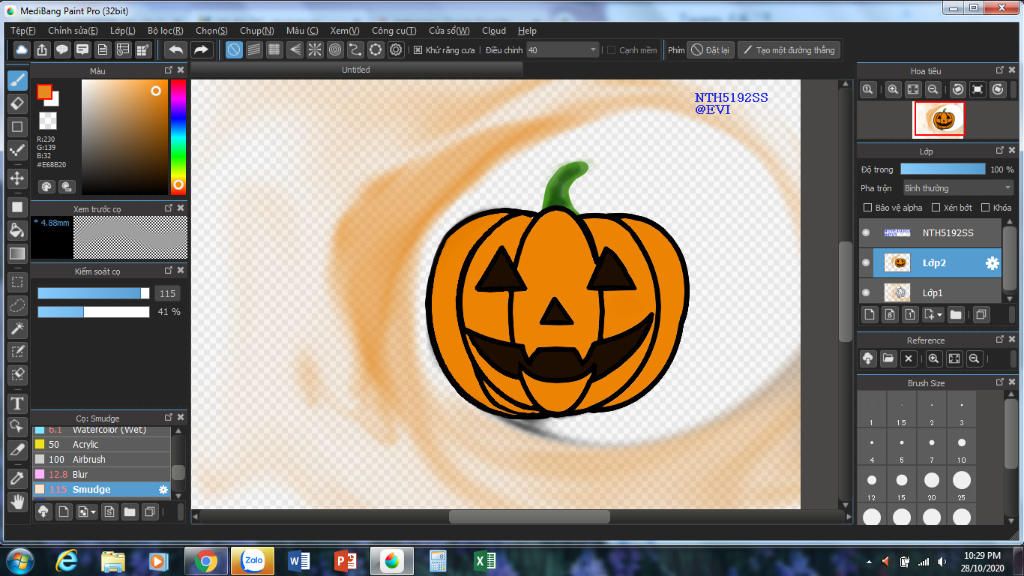Open the Bộ lọc(R) menu
The width and height of the screenshot is (1024, 576).
[x=165, y=31]
